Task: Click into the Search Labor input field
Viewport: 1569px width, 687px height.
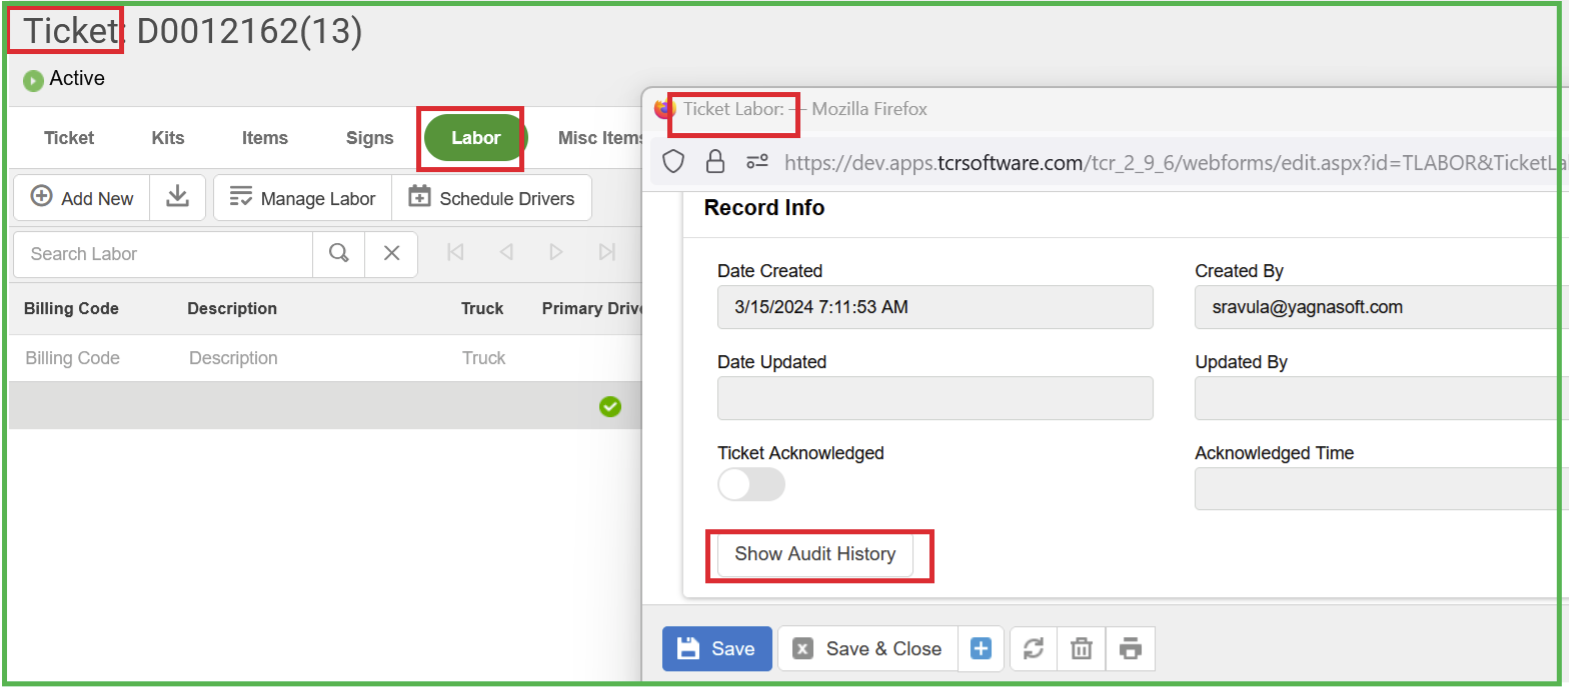Action: (x=163, y=254)
